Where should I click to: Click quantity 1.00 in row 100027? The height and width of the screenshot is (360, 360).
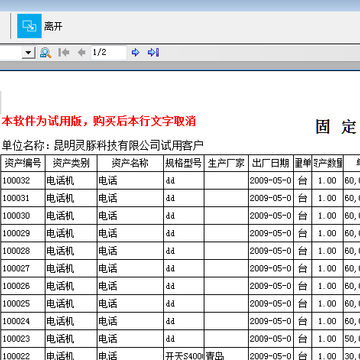click(327, 268)
